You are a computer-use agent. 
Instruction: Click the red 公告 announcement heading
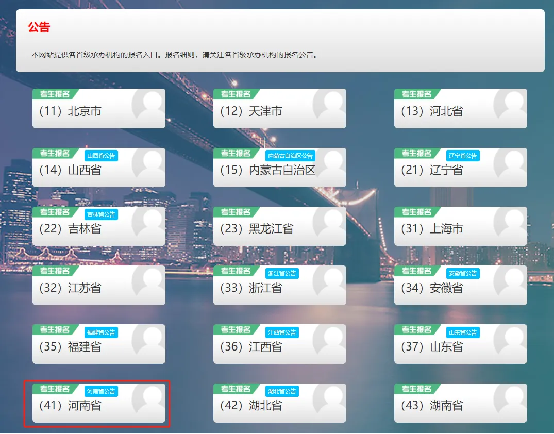39,27
